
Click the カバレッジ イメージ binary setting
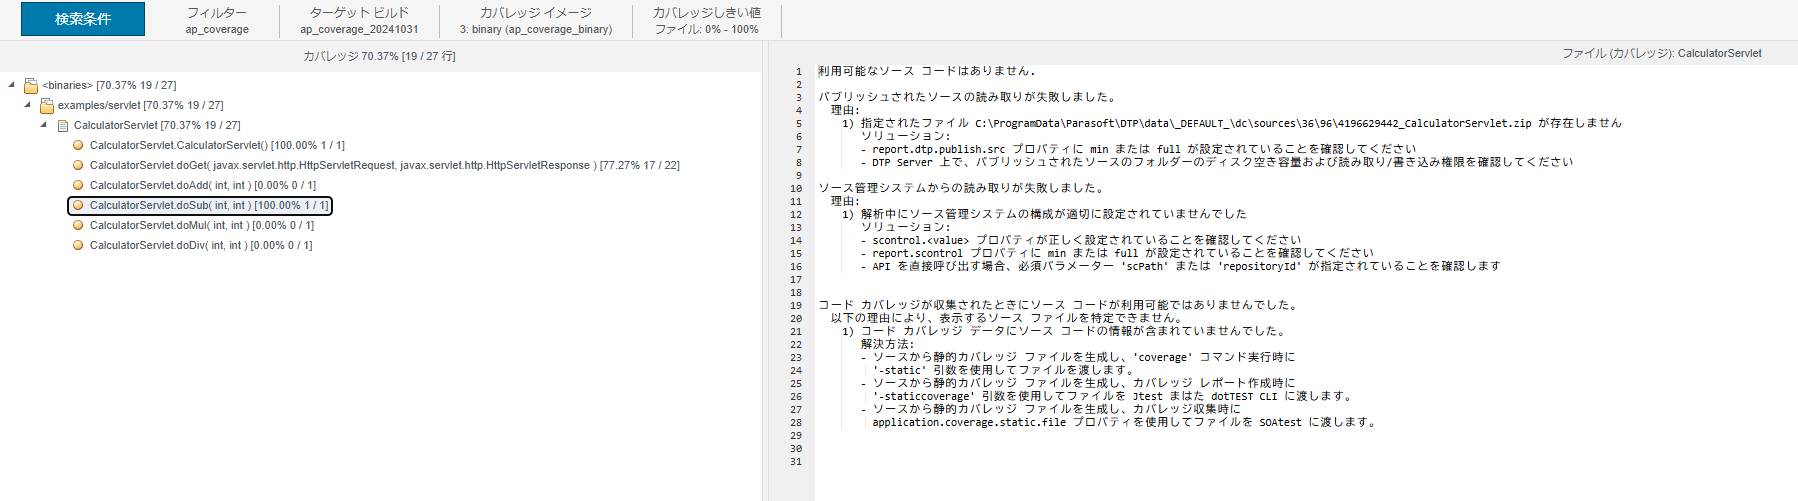[535, 20]
